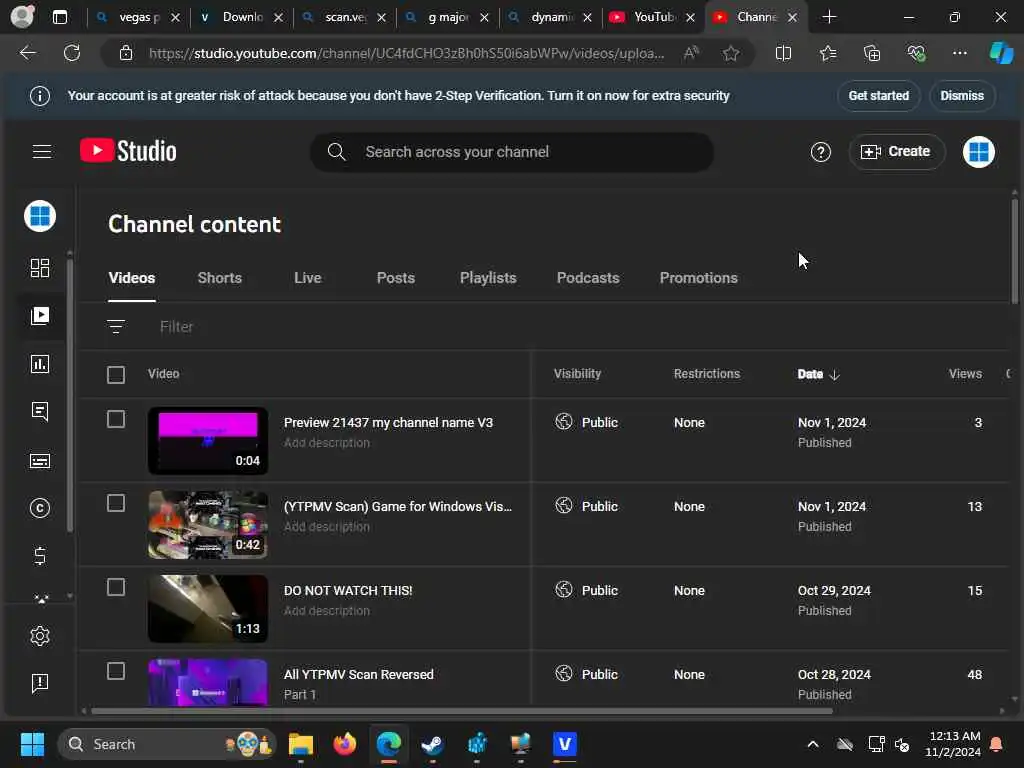
Task: Open DO NOT WATCH THIS! video title
Action: (x=347, y=590)
